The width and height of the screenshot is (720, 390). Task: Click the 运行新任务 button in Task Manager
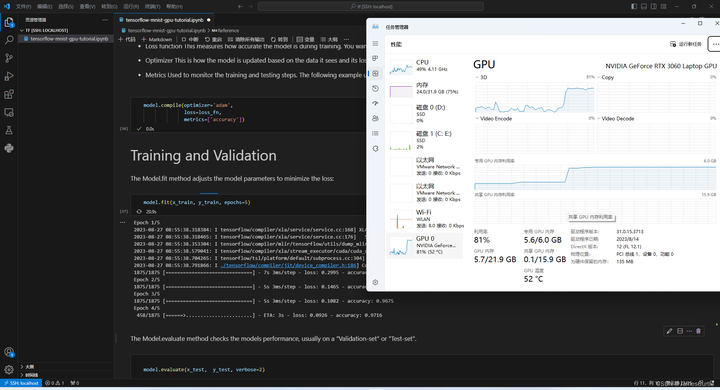coord(686,44)
